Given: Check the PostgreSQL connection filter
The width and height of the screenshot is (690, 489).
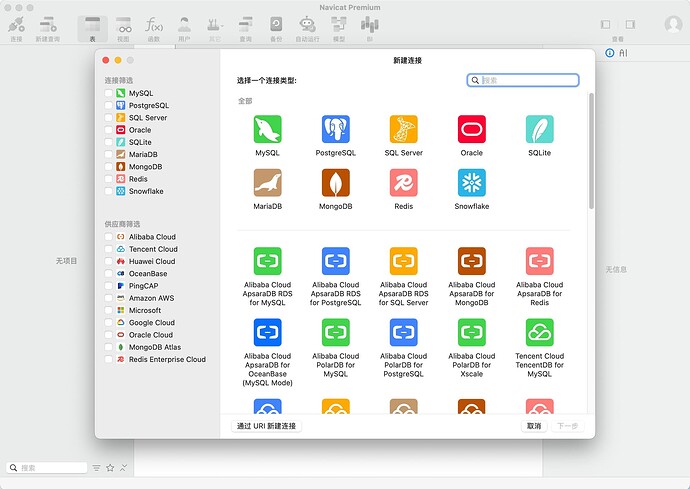Looking at the screenshot, I should click(108, 106).
